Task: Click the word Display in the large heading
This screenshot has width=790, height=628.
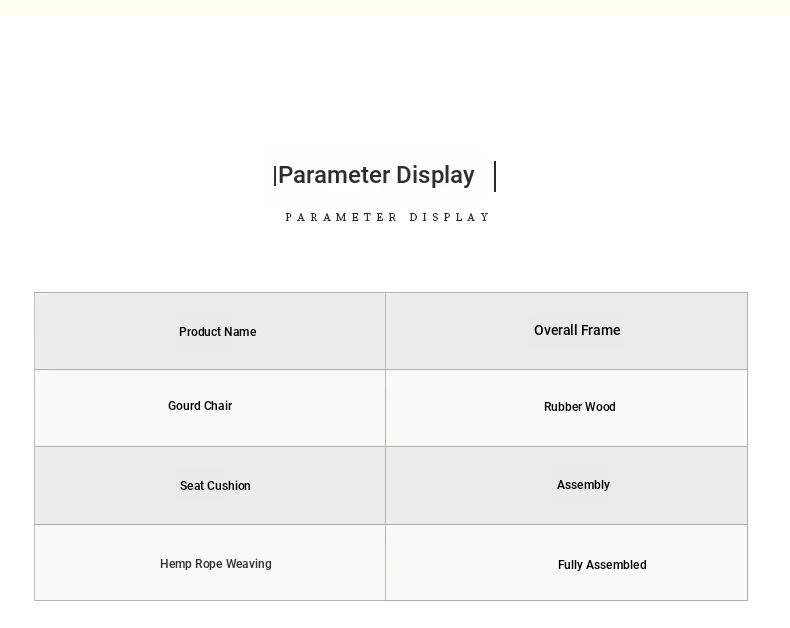Action: click(435, 176)
